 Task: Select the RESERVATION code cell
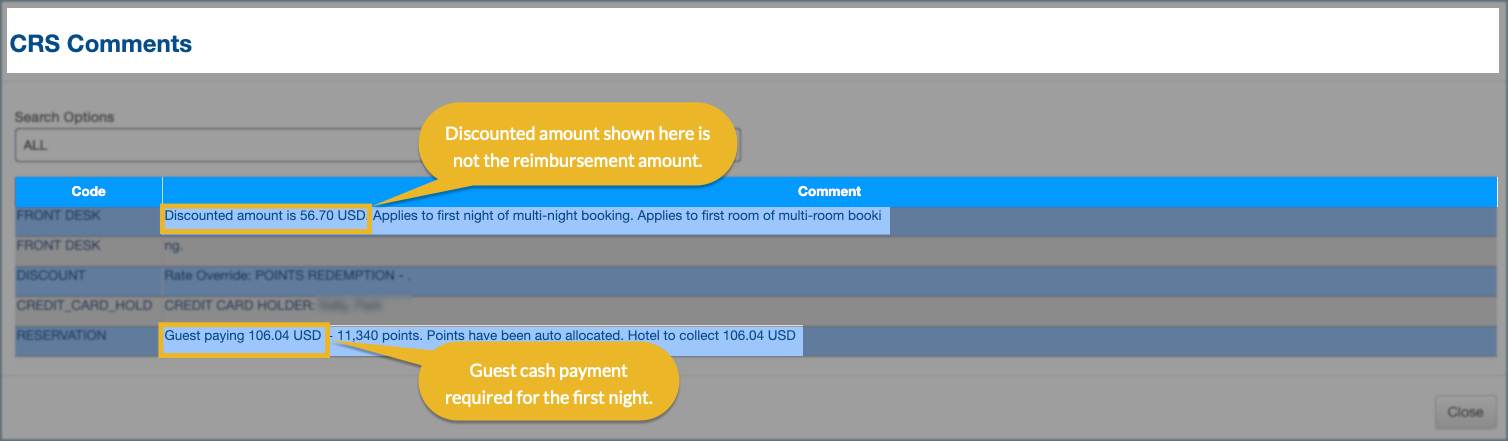coord(61,336)
